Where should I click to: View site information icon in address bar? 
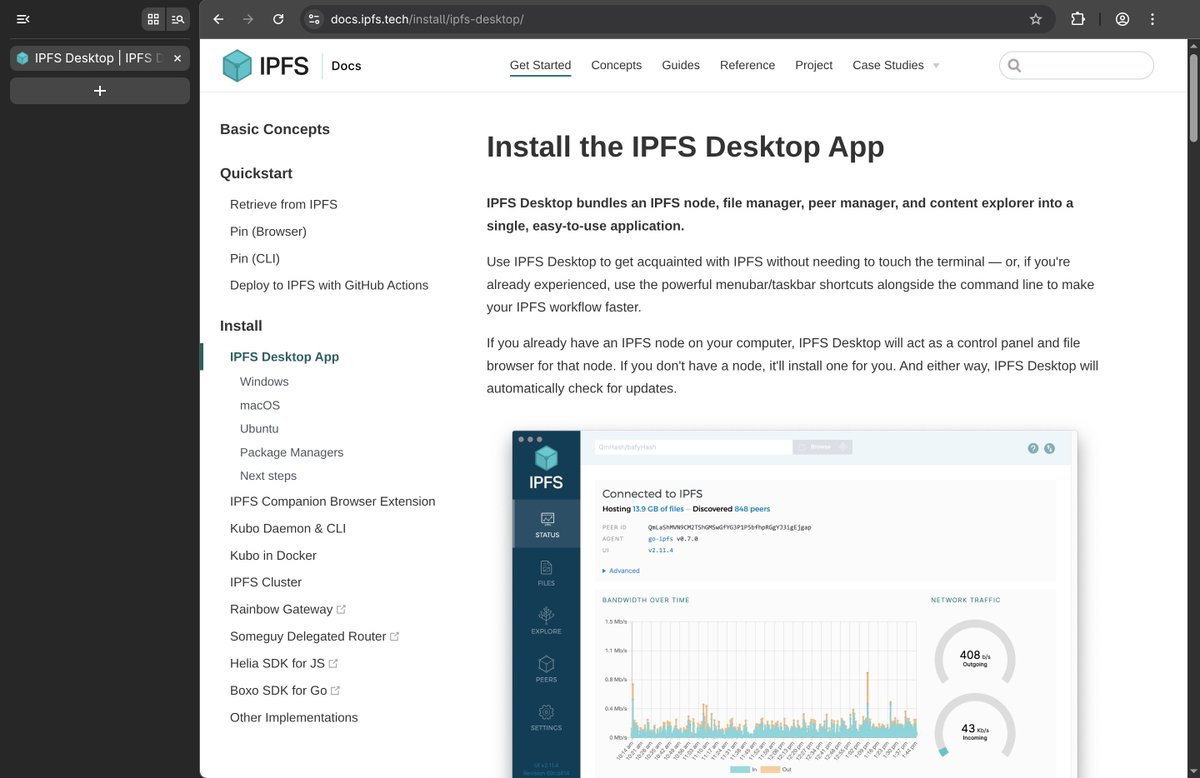(314, 19)
